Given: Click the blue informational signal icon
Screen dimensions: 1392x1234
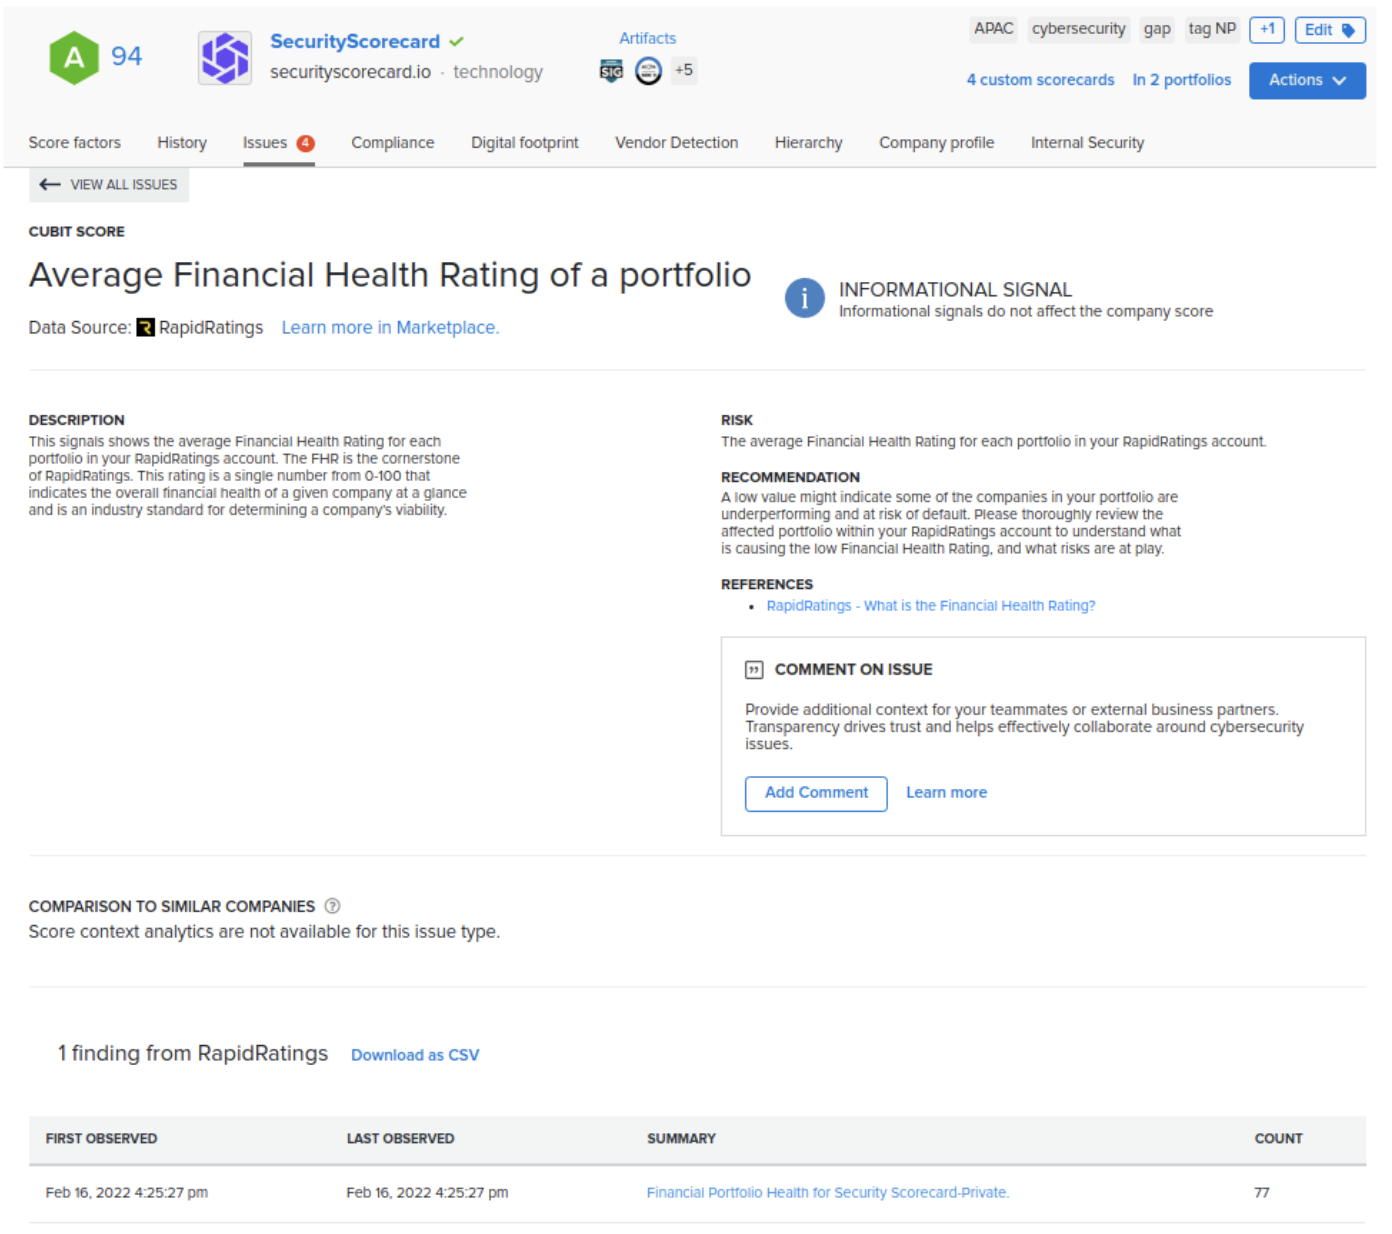Looking at the screenshot, I should click(x=805, y=298).
